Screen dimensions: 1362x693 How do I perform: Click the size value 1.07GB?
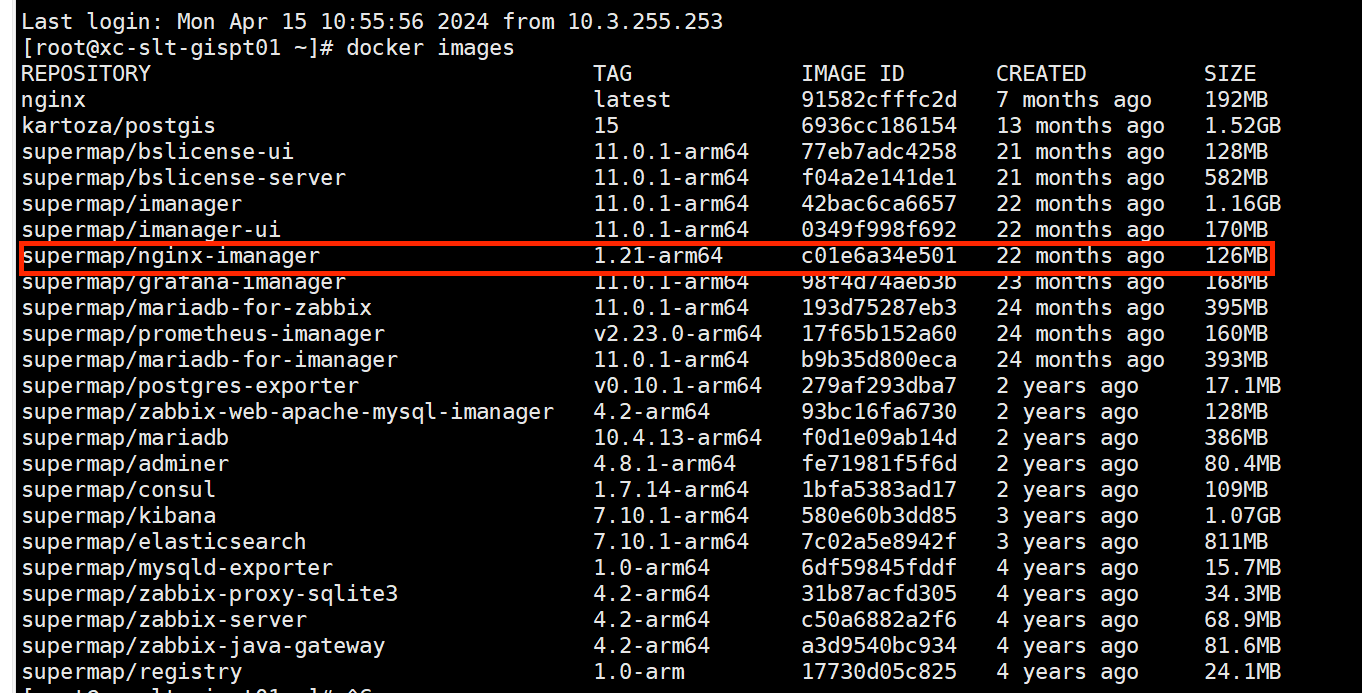[1243, 516]
